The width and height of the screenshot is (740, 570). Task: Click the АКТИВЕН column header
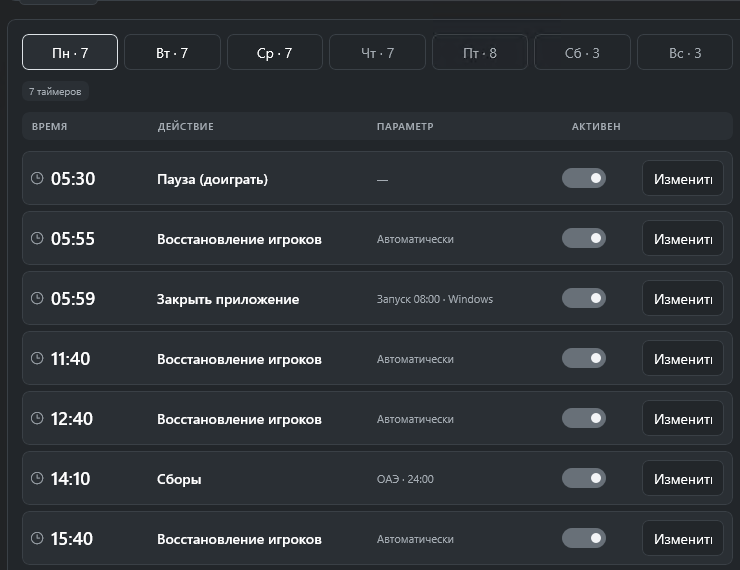point(596,126)
